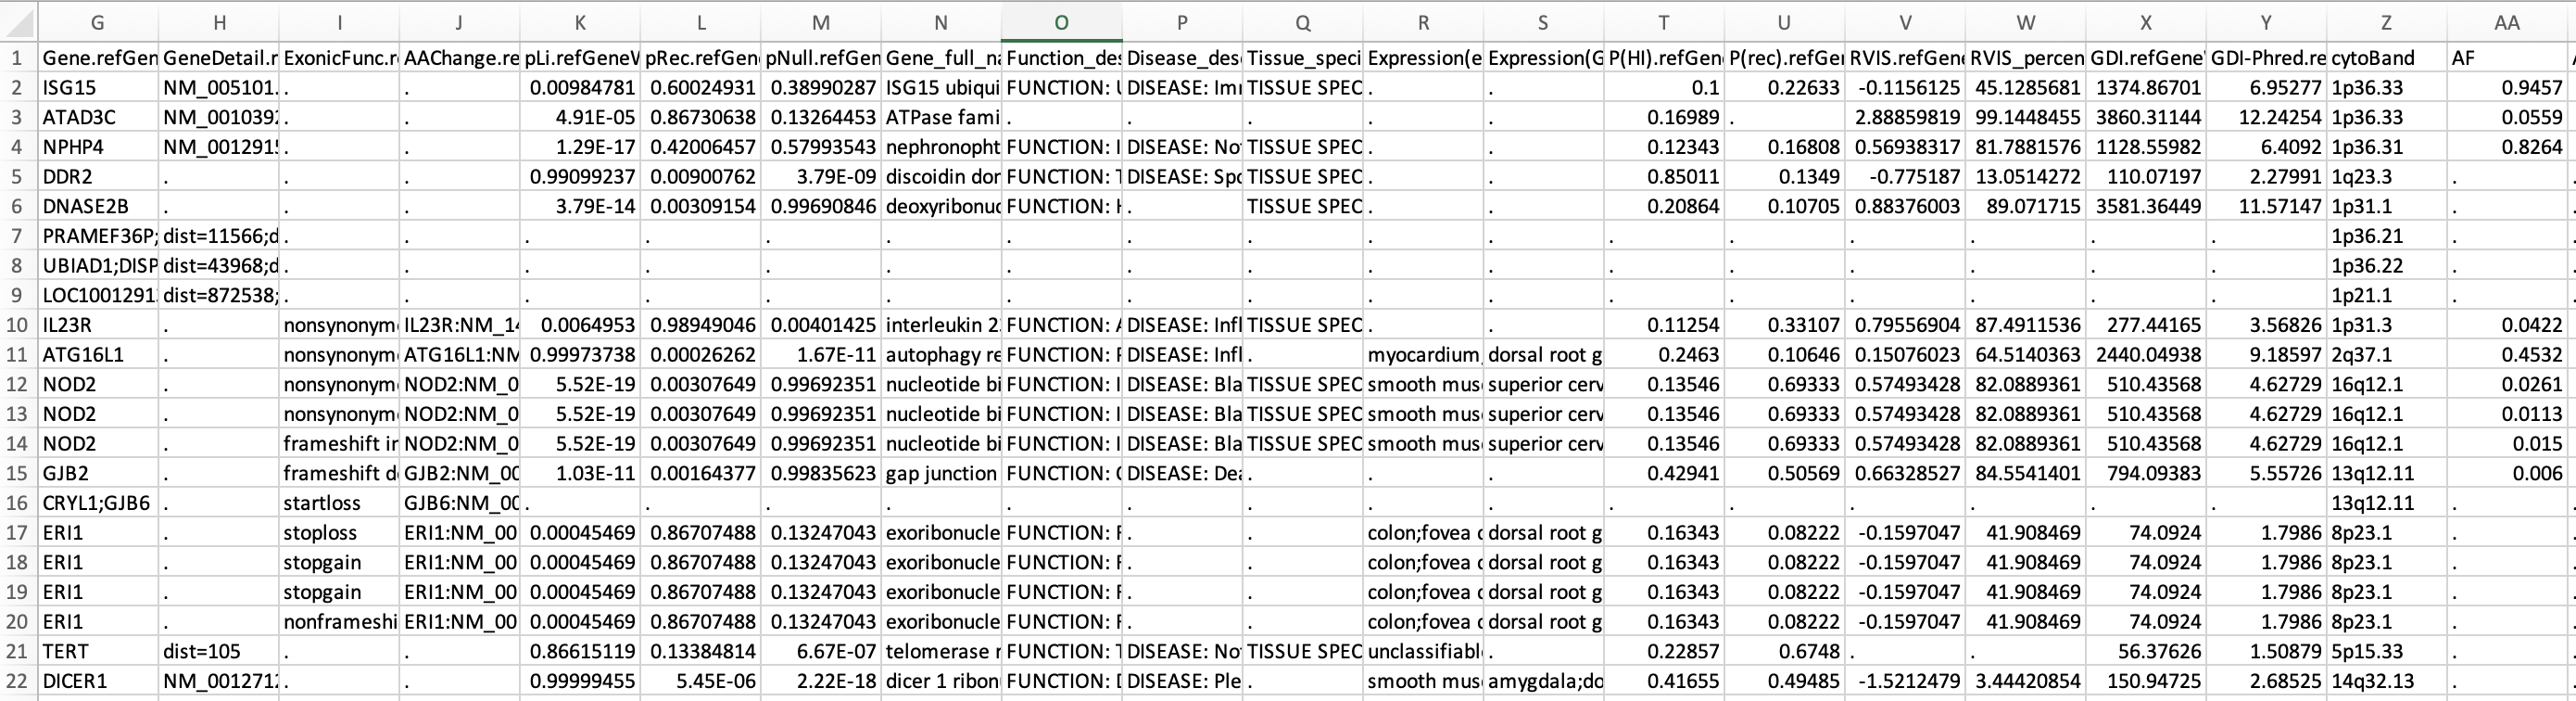
Task: Select column G header
Action: pos(98,22)
